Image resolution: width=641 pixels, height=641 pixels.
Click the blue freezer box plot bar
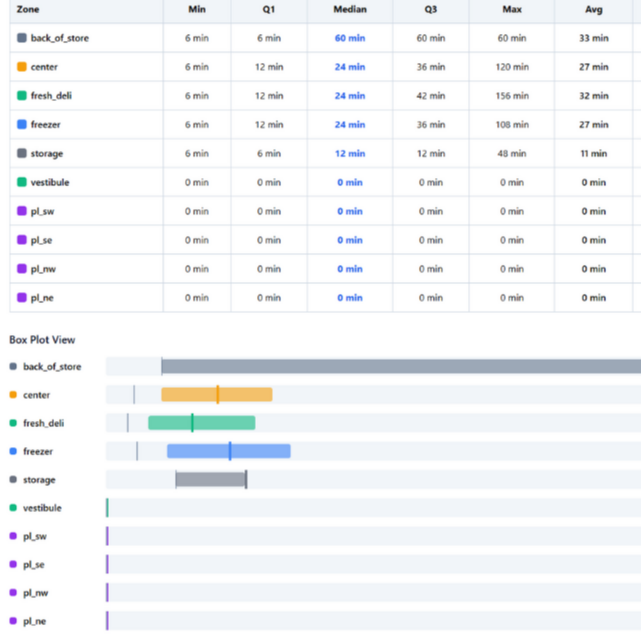[229, 451]
